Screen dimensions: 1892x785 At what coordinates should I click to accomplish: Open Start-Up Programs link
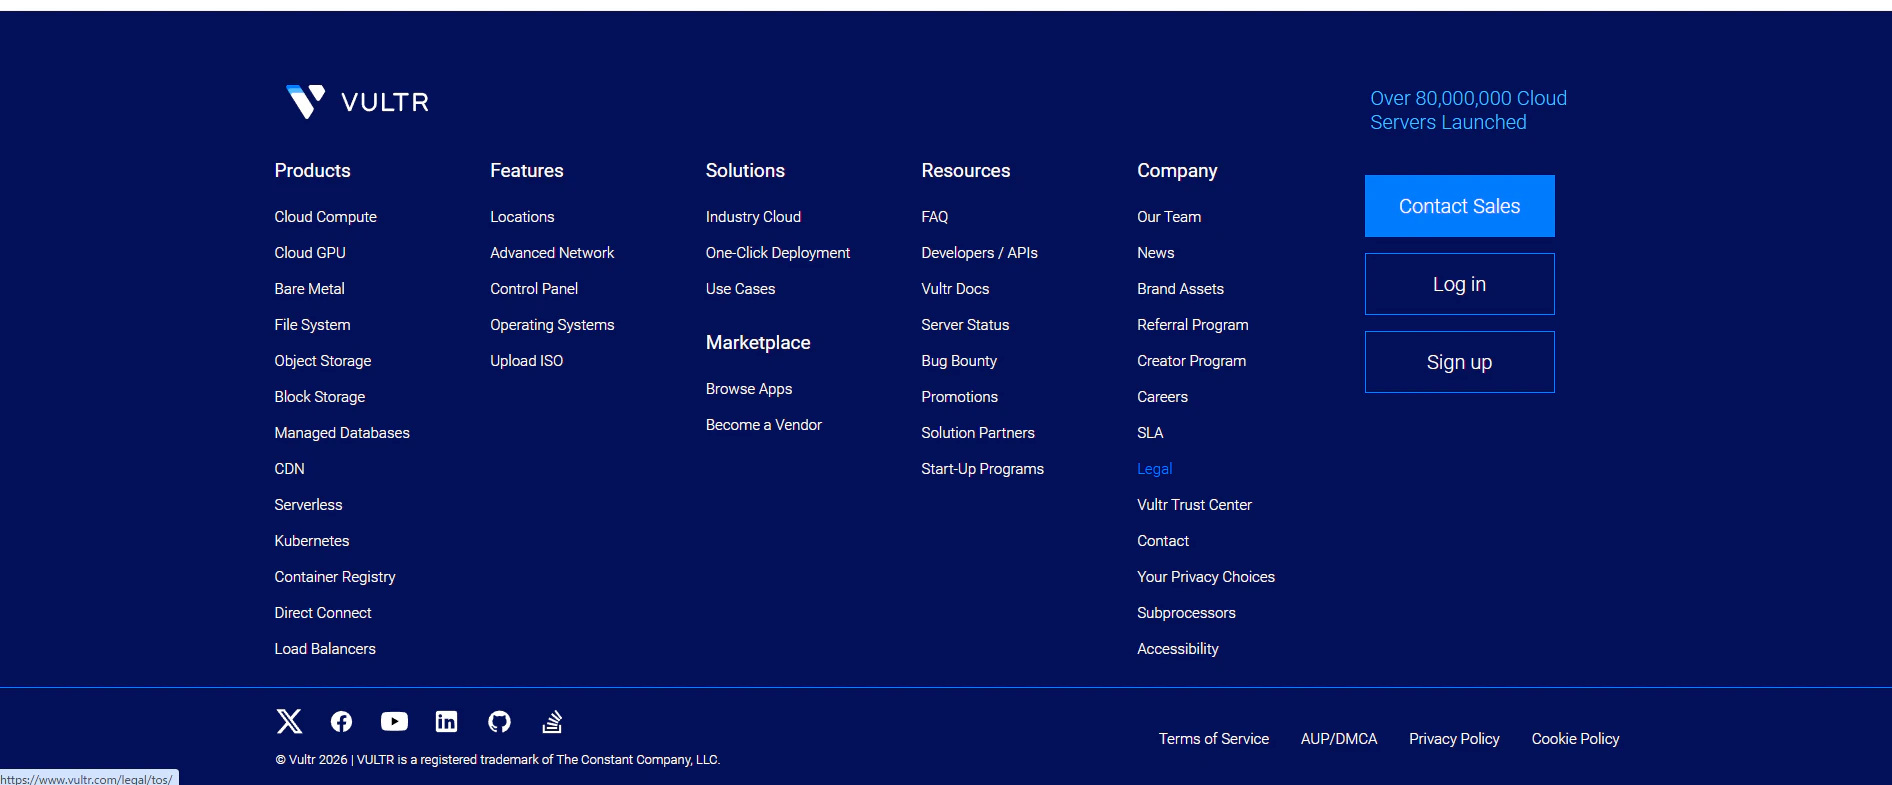[983, 469]
